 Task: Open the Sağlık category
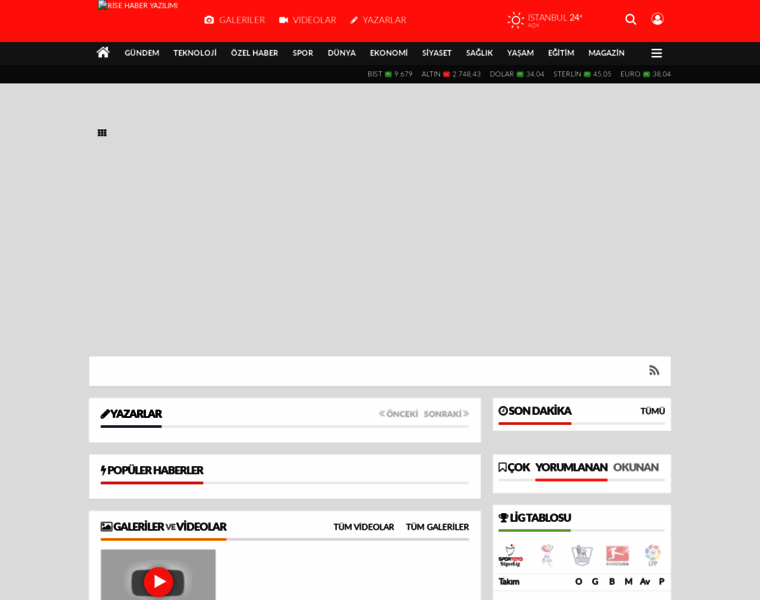[x=479, y=53]
